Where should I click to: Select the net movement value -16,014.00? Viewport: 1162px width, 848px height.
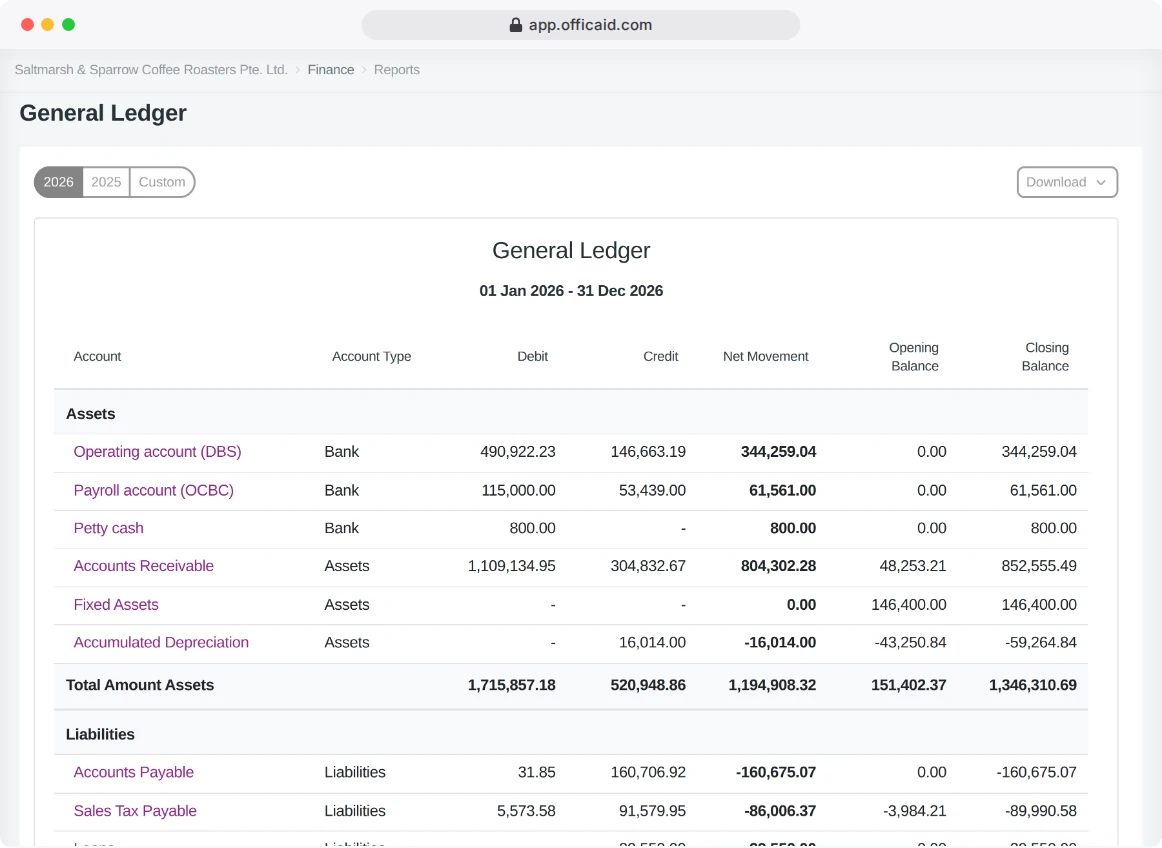[780, 642]
